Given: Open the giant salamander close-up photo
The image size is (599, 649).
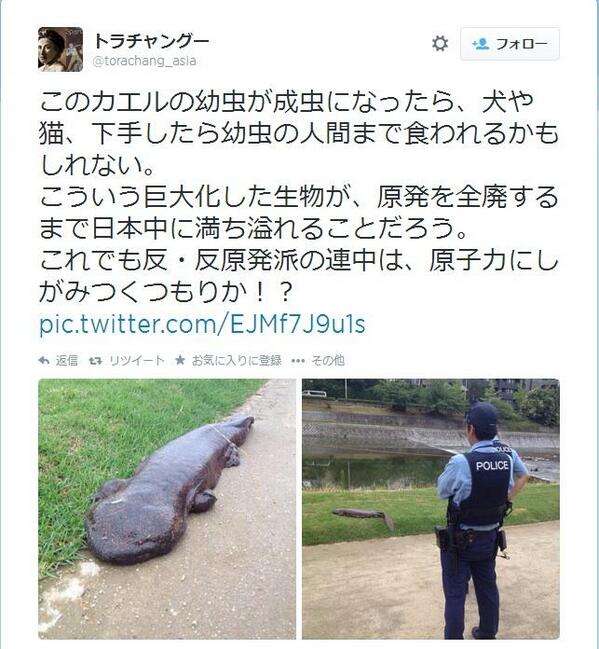Looking at the screenshot, I should click(x=167, y=509).
